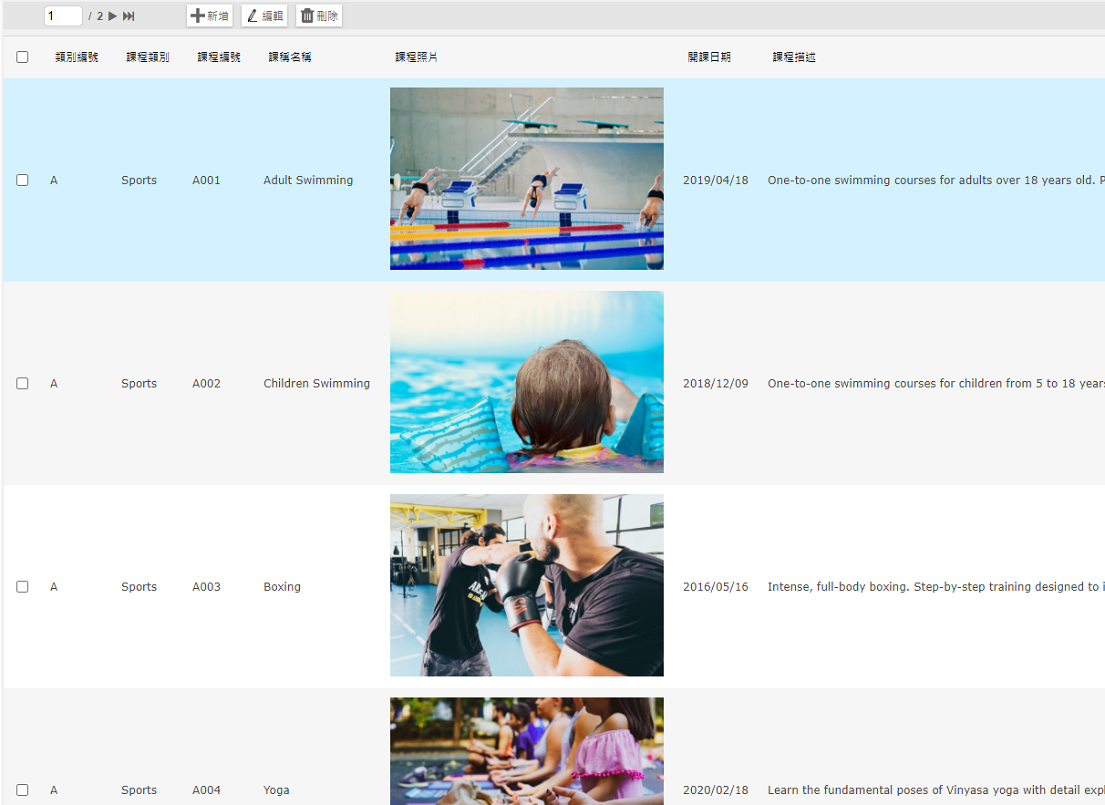Click the 課程照片 column header
Image resolution: width=1105 pixels, height=805 pixels.
pyautogui.click(x=416, y=57)
